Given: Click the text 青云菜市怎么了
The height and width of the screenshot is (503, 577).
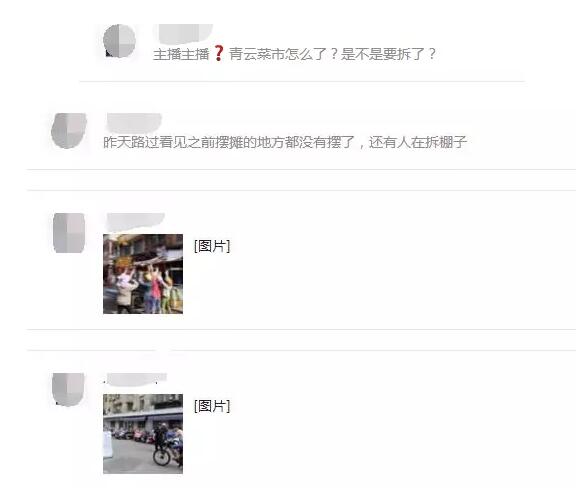Looking at the screenshot, I should click(278, 54).
